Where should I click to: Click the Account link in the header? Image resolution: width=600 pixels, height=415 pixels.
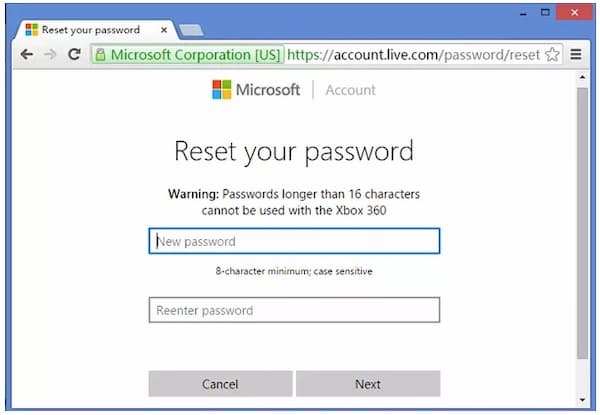coord(351,90)
